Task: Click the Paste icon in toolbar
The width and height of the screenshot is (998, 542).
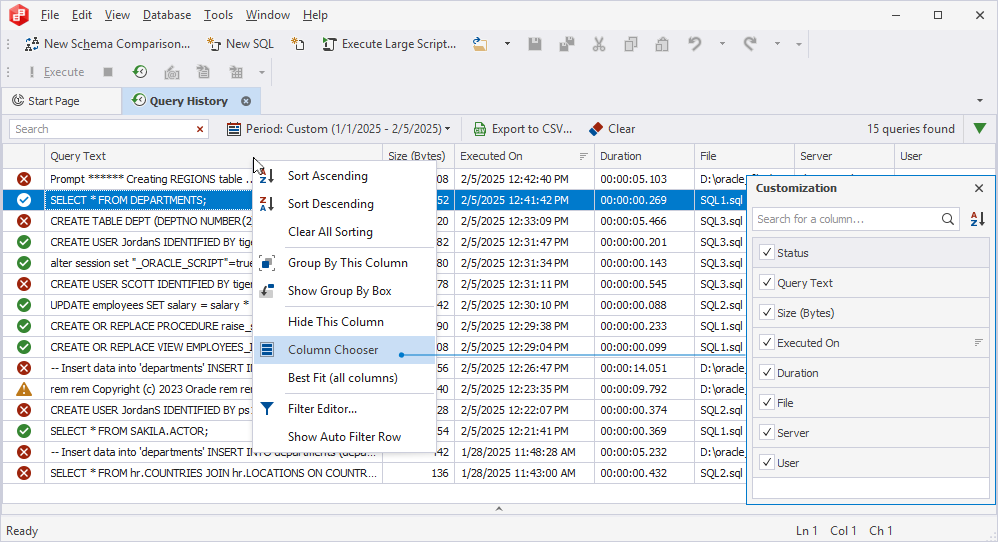Action: pos(662,44)
